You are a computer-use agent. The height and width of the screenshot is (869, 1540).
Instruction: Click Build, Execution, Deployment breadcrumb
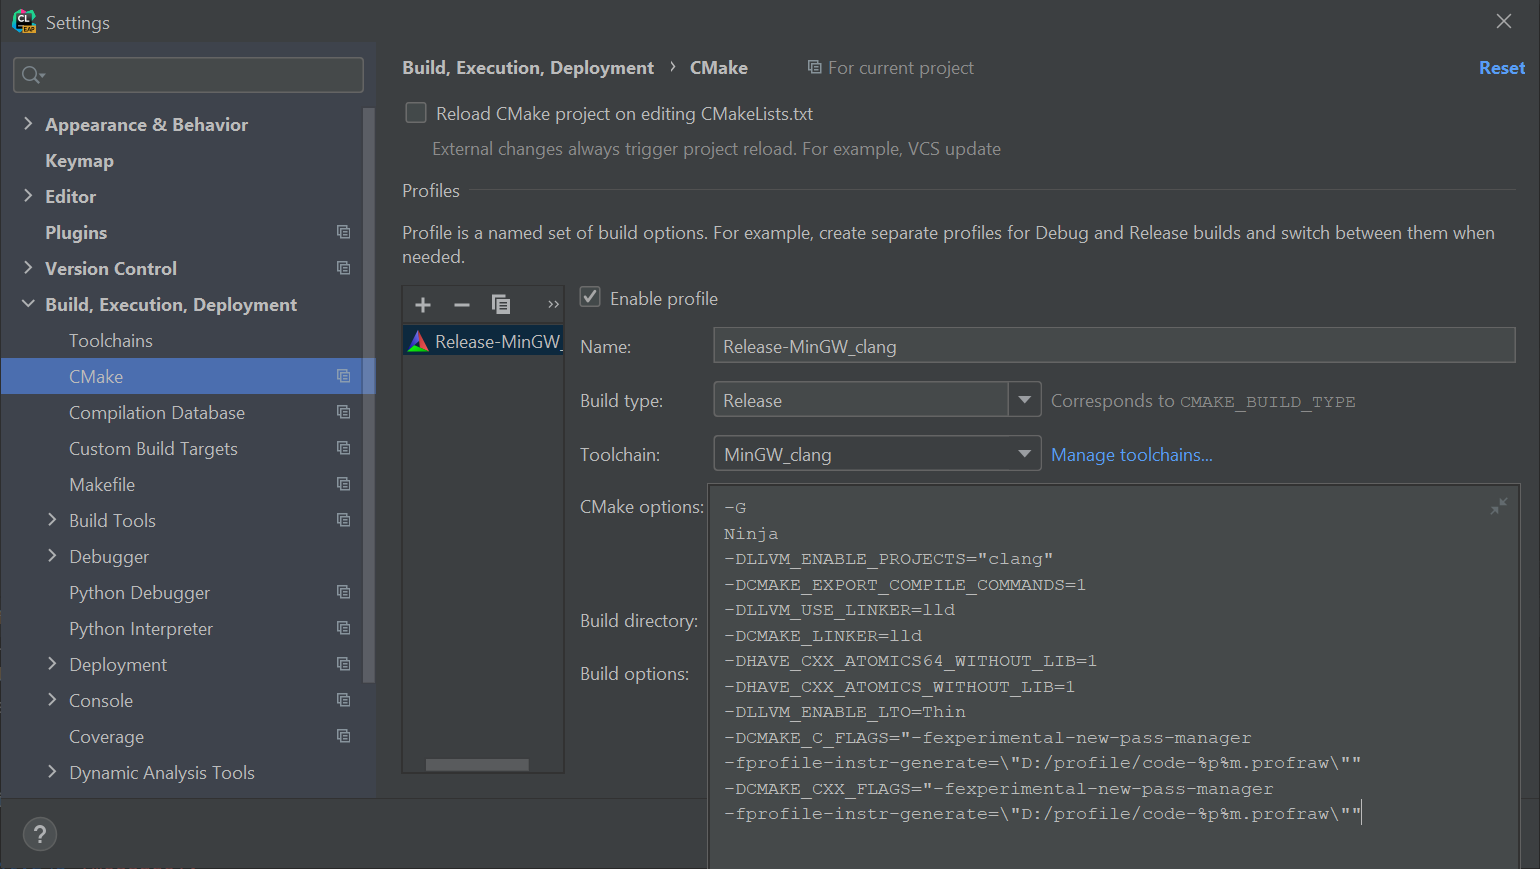(528, 67)
